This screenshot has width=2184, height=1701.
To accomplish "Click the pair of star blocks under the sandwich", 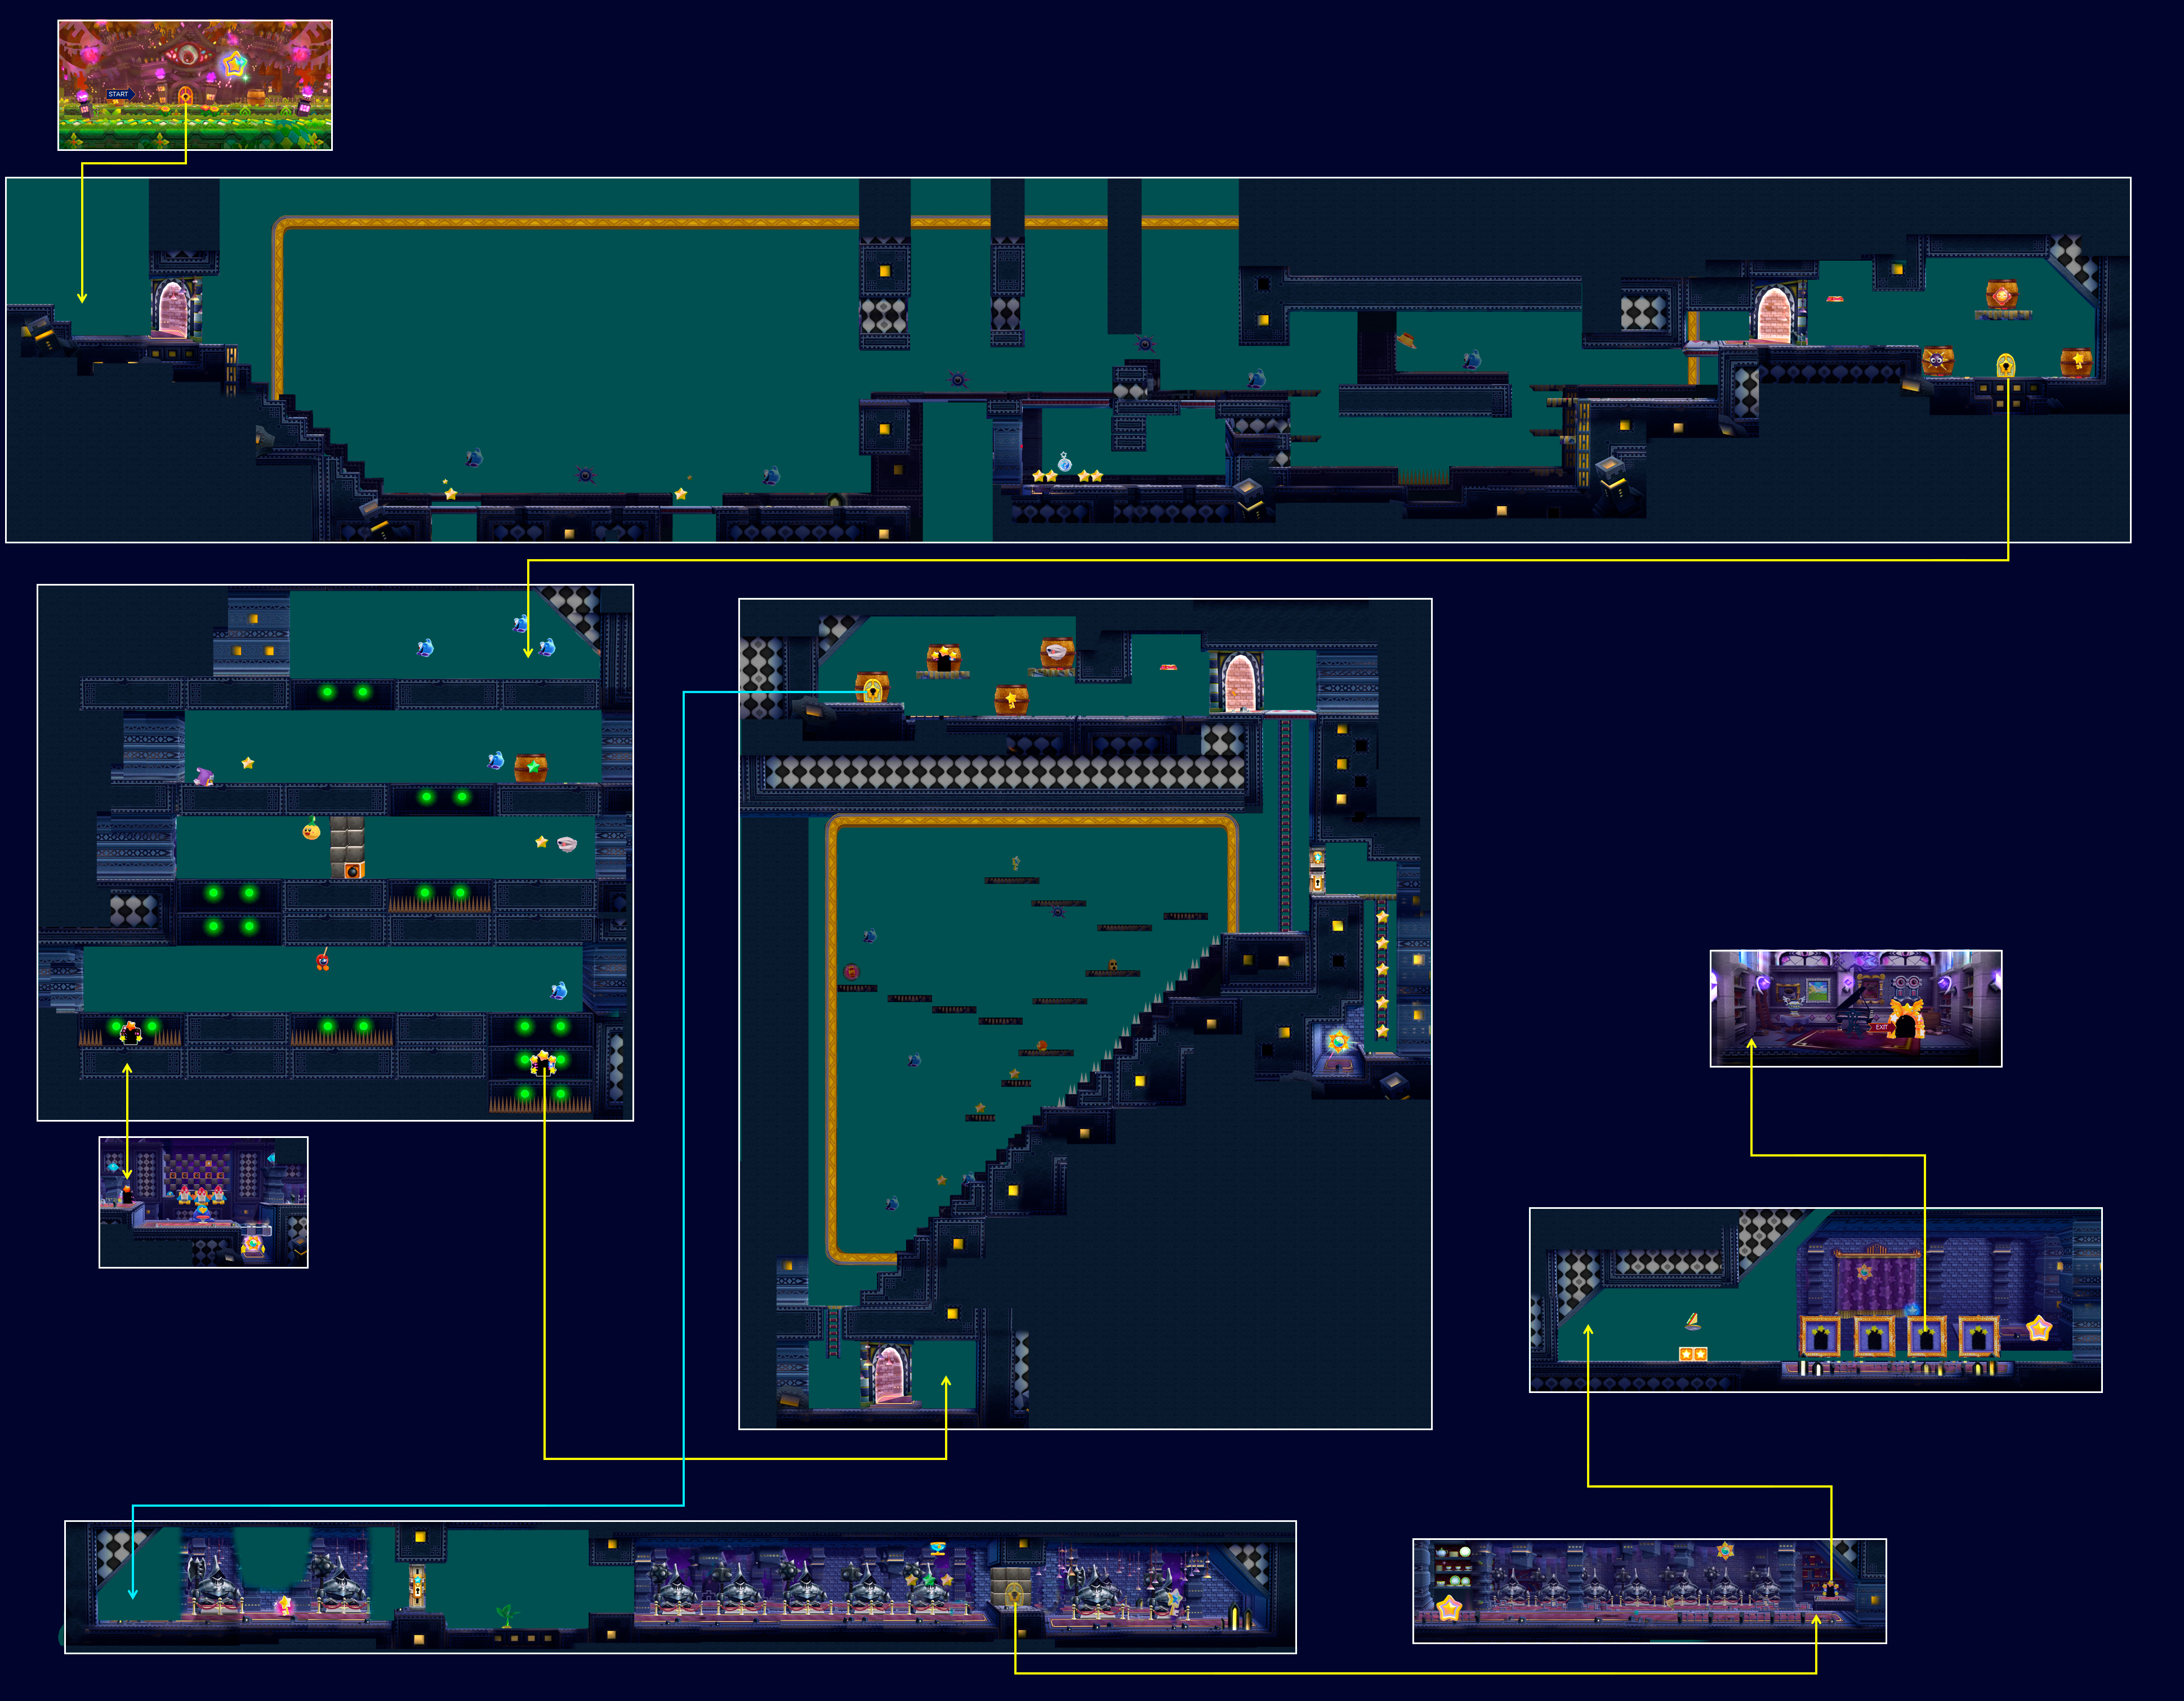I will pos(1693,1354).
